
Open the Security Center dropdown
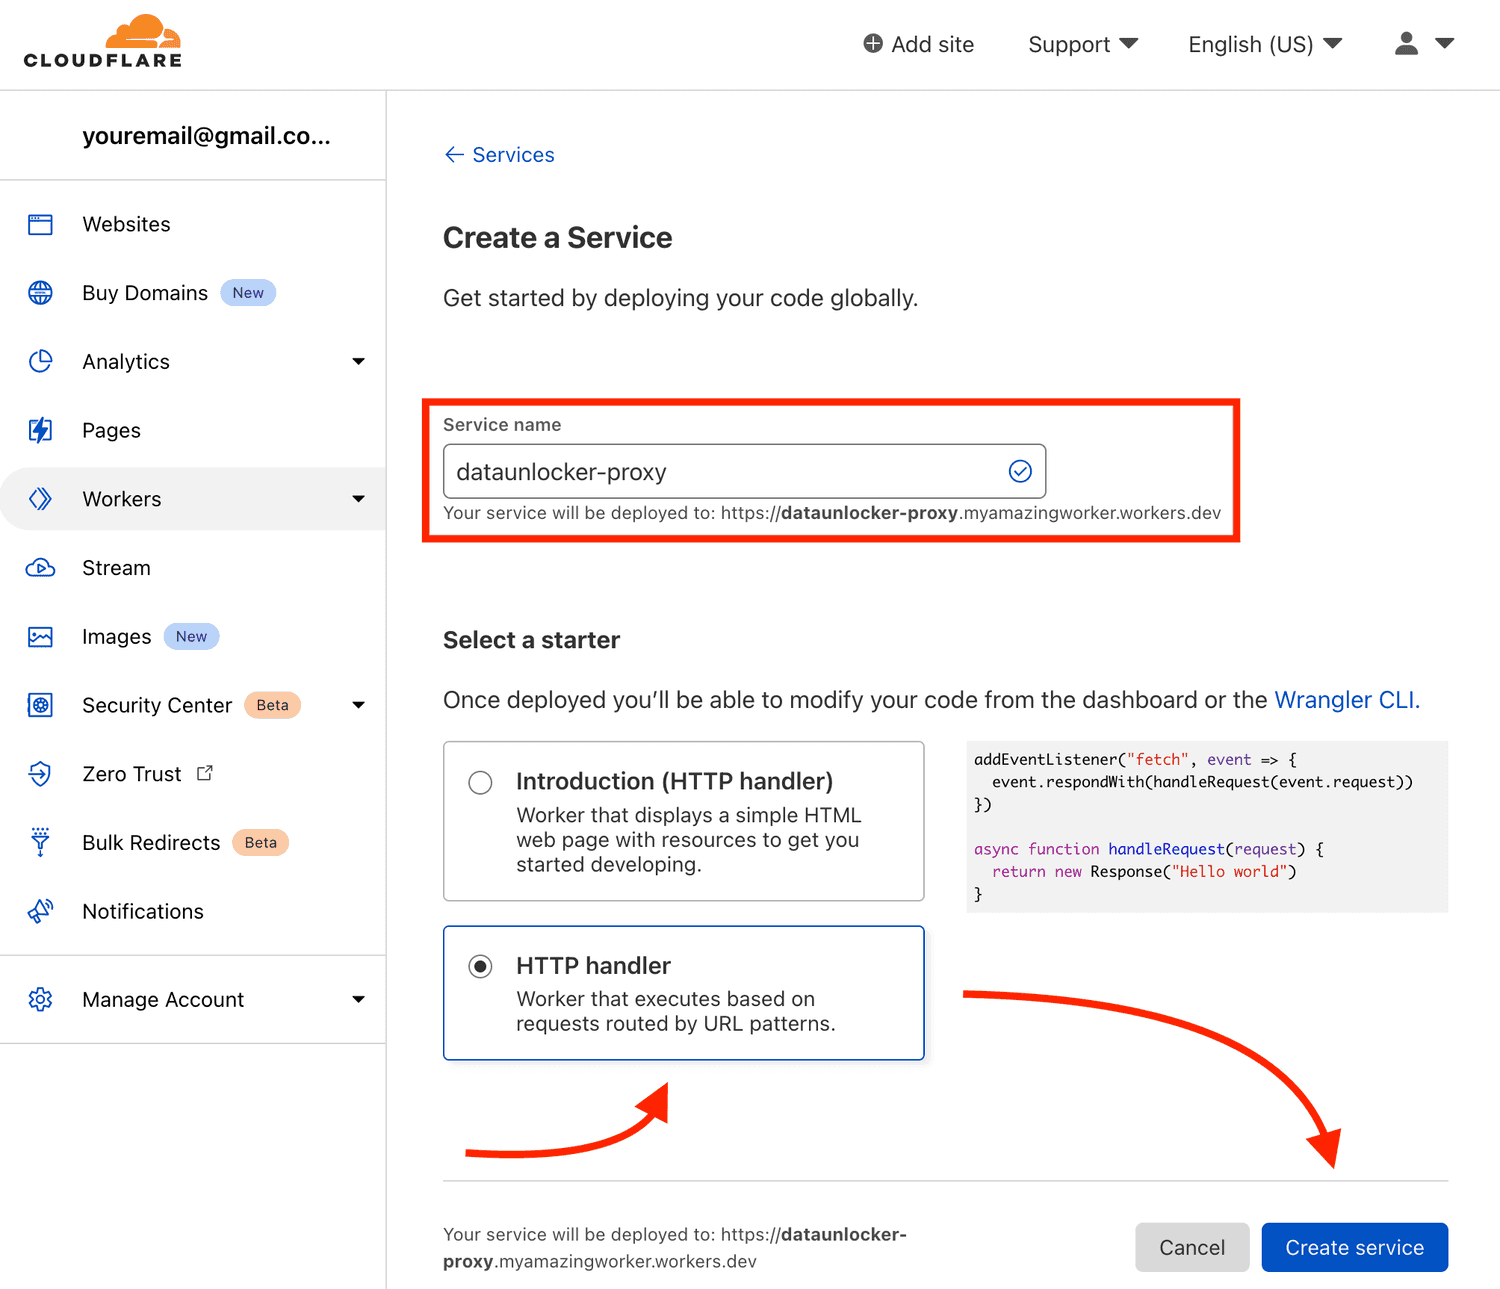(358, 705)
